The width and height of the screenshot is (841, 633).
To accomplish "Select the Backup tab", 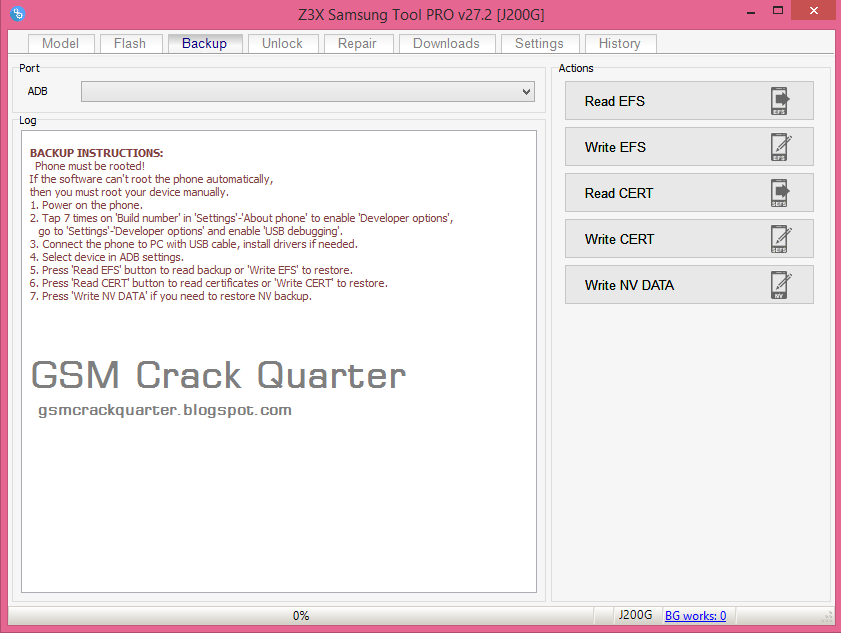I will (204, 43).
